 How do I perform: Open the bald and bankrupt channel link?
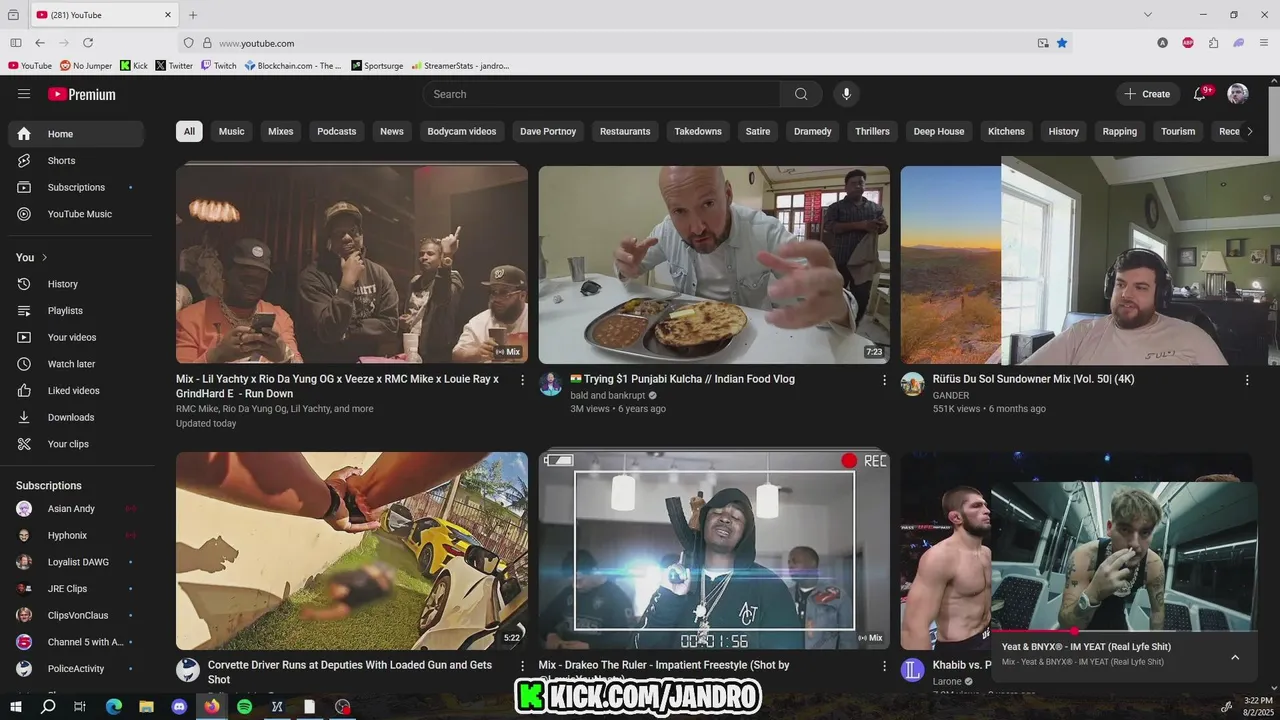[608, 395]
